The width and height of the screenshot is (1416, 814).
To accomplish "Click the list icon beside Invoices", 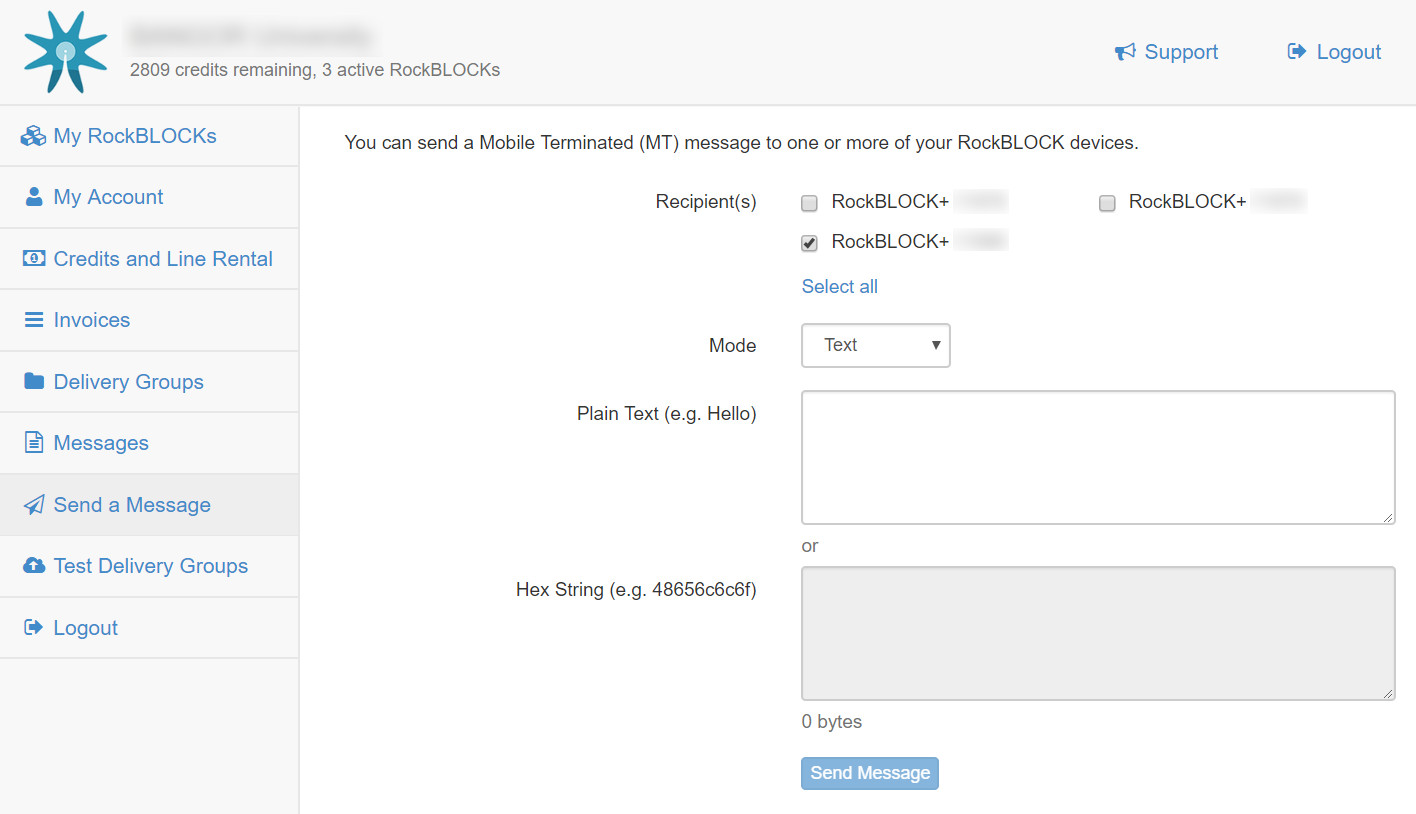I will pyautogui.click(x=34, y=320).
